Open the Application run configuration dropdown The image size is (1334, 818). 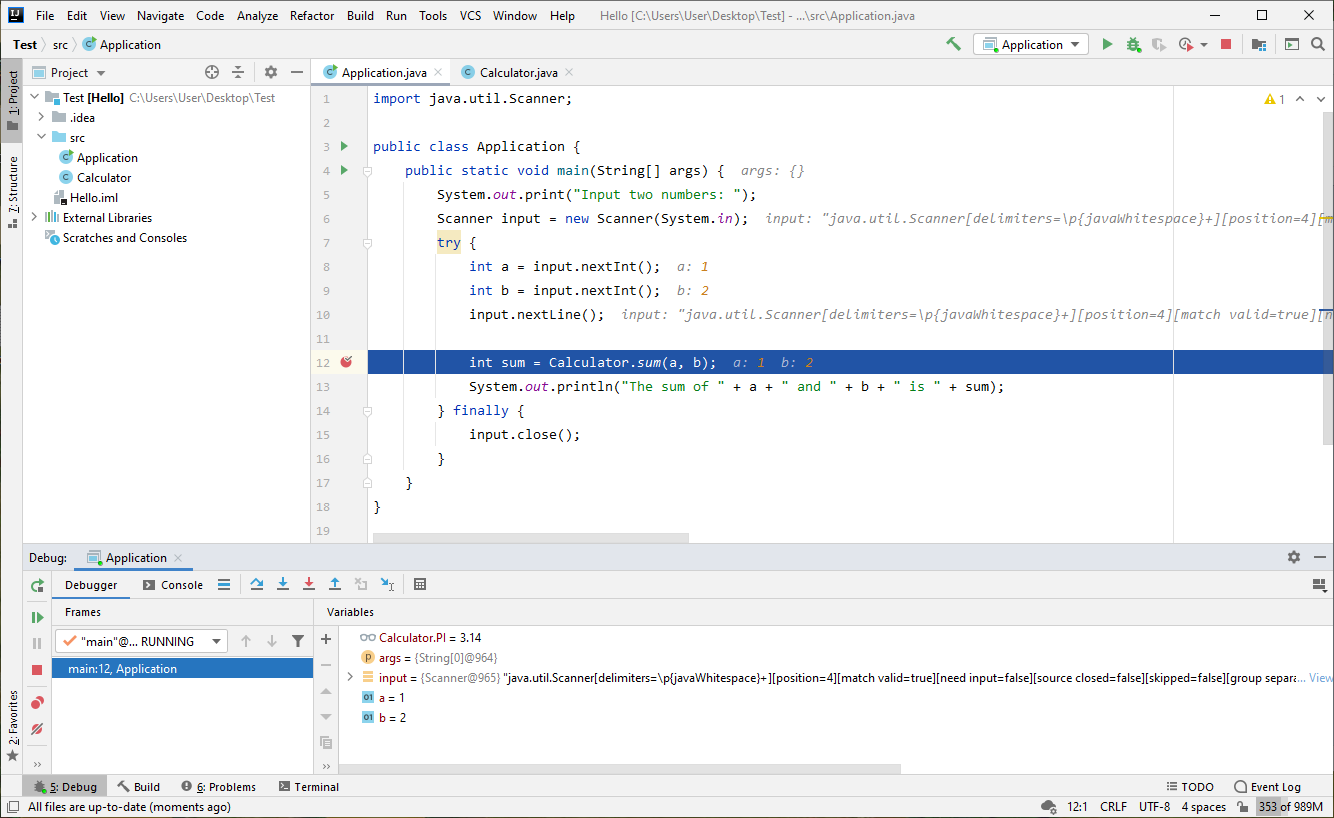(1032, 44)
